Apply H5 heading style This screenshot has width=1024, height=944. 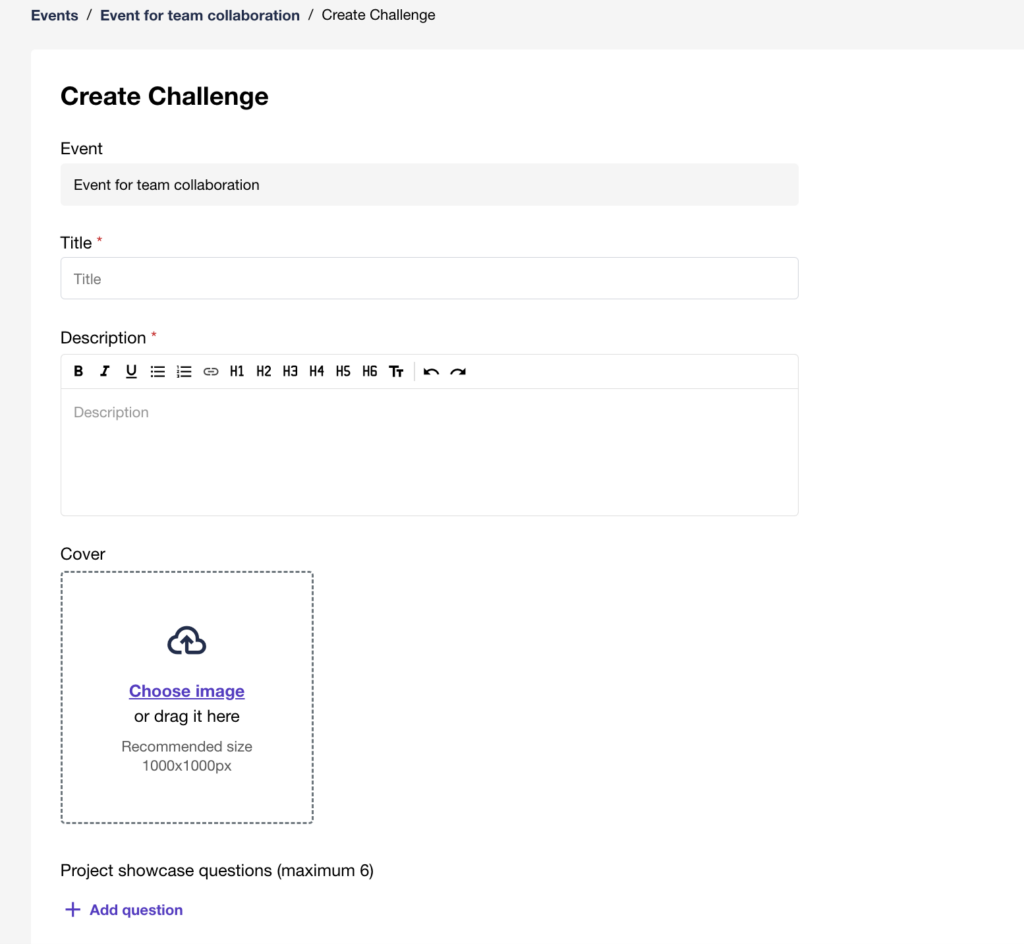pos(343,372)
